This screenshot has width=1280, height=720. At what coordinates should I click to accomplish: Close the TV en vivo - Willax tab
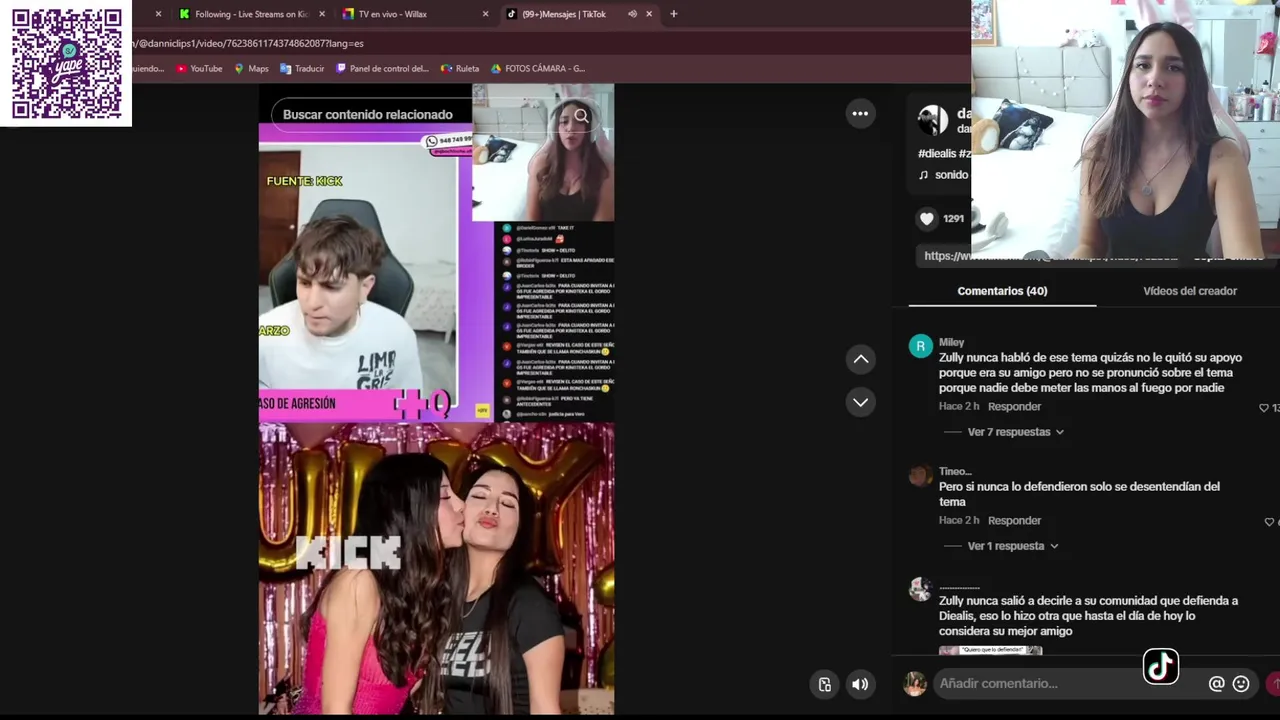point(485,14)
